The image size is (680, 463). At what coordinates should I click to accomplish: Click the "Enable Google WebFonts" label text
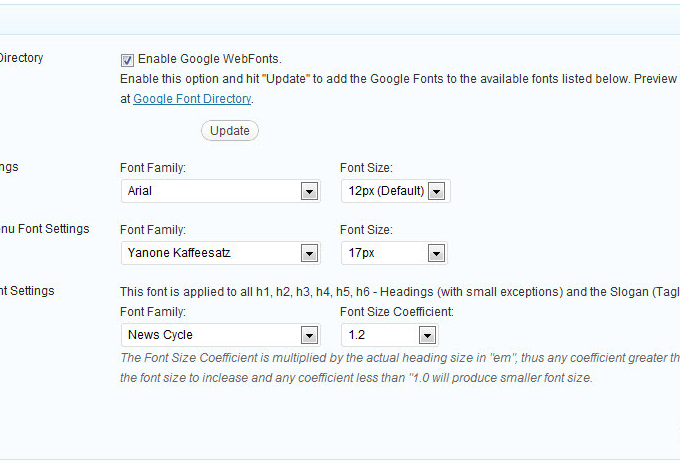(x=216, y=59)
